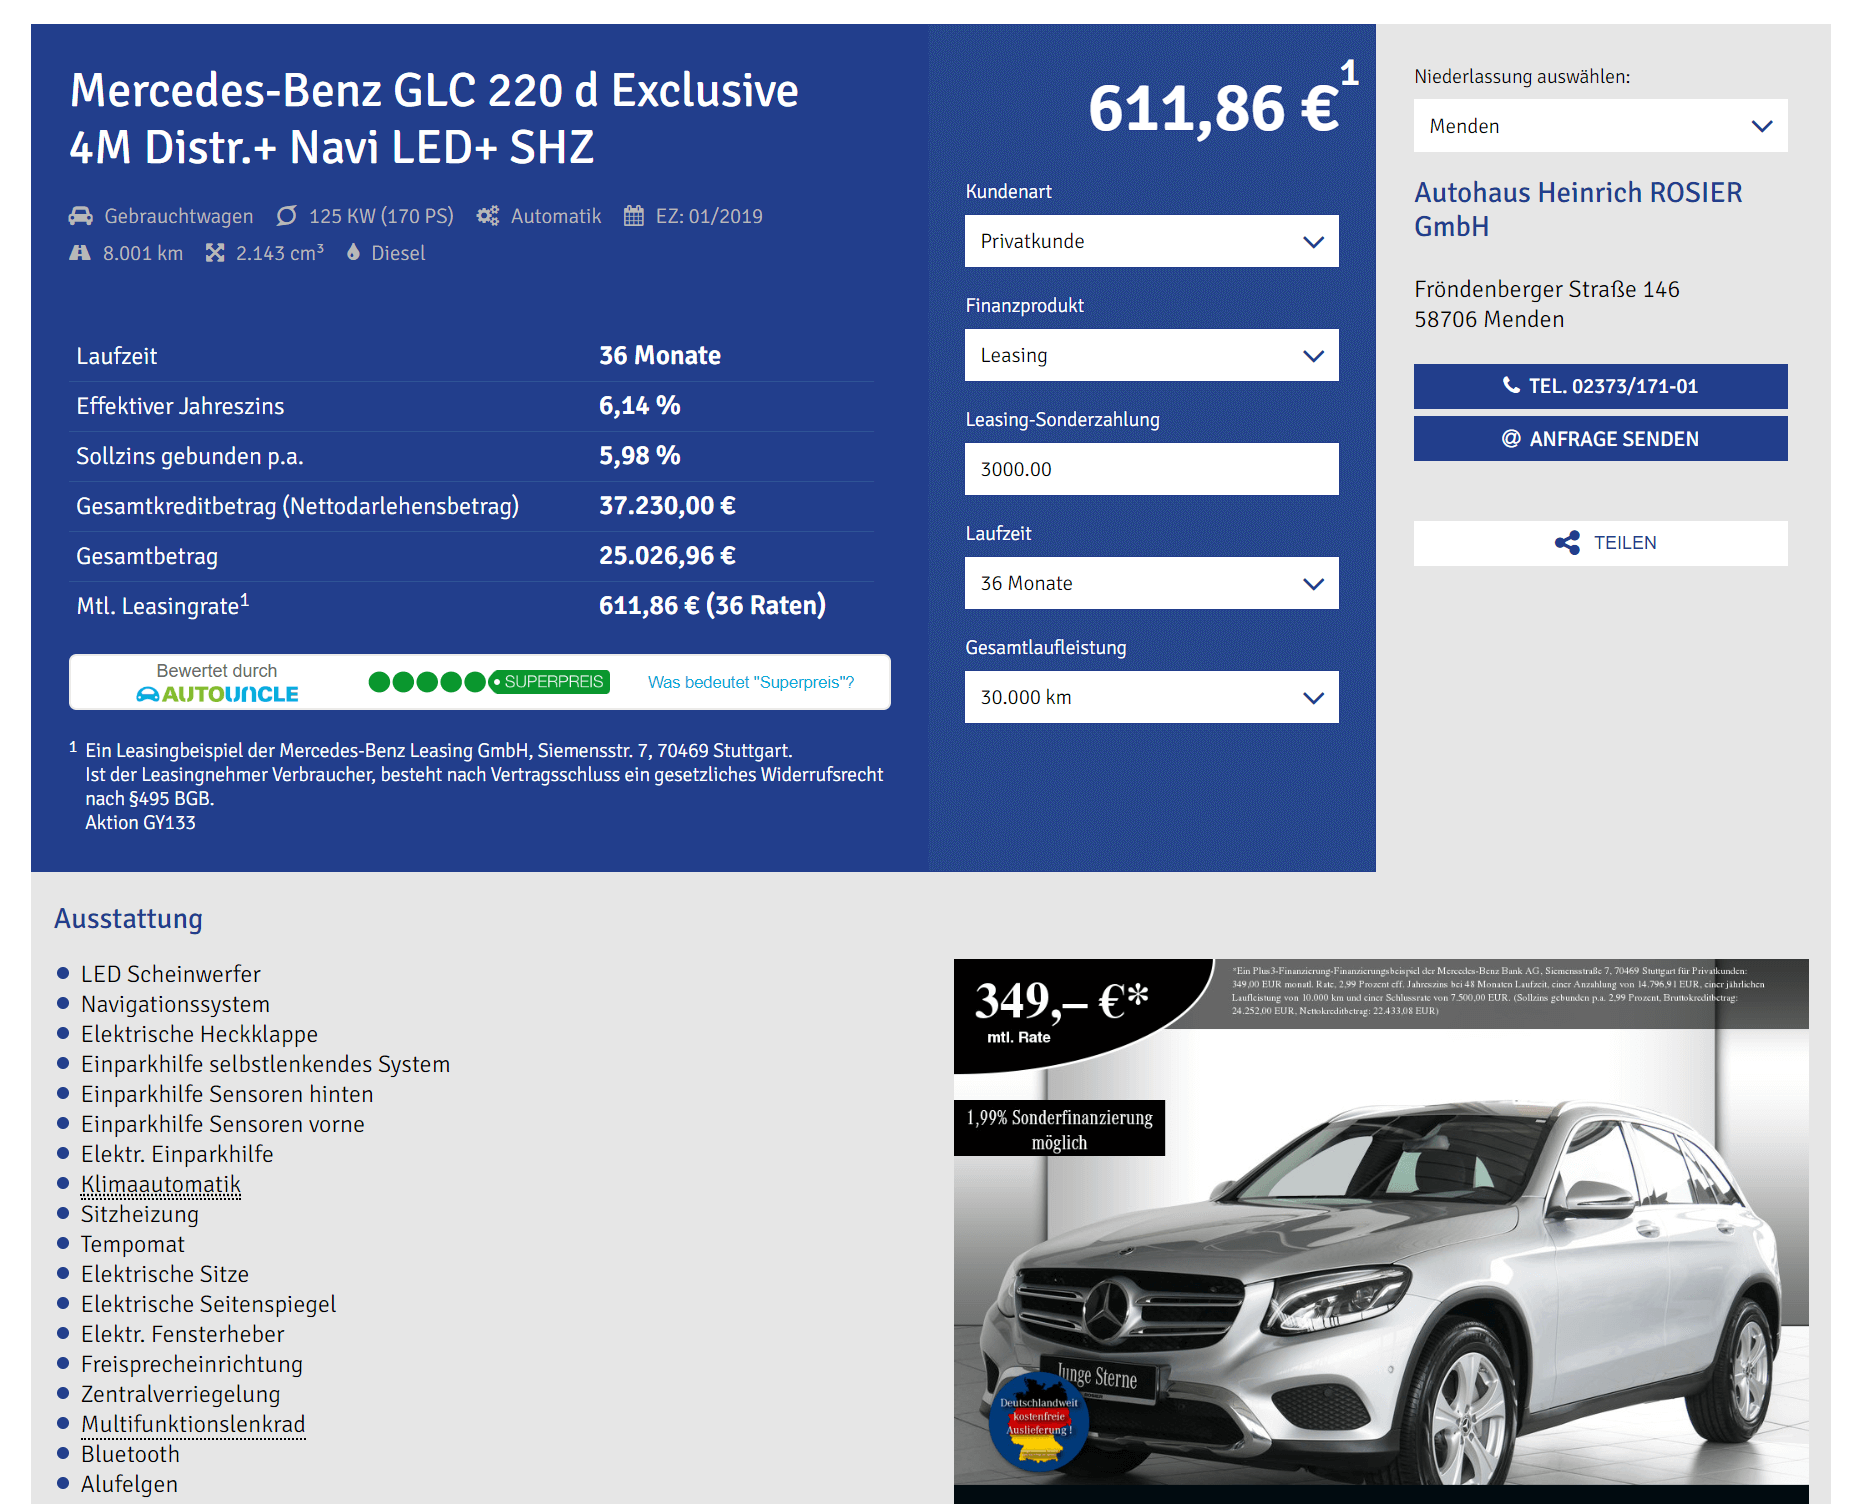1862x1504 pixels.
Task: Click the Elektrische Seitenspiegel list item
Action: click(208, 1304)
